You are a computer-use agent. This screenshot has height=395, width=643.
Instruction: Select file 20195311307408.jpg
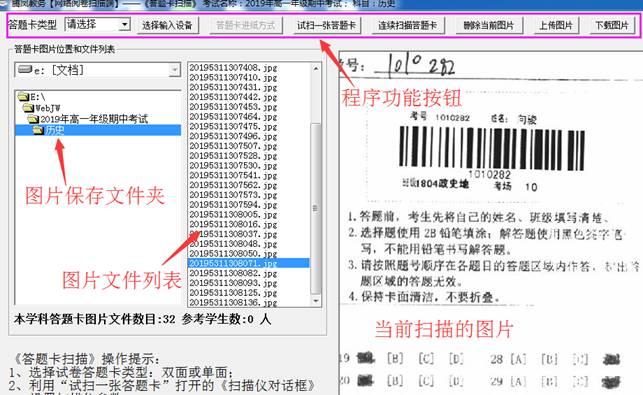[233, 68]
